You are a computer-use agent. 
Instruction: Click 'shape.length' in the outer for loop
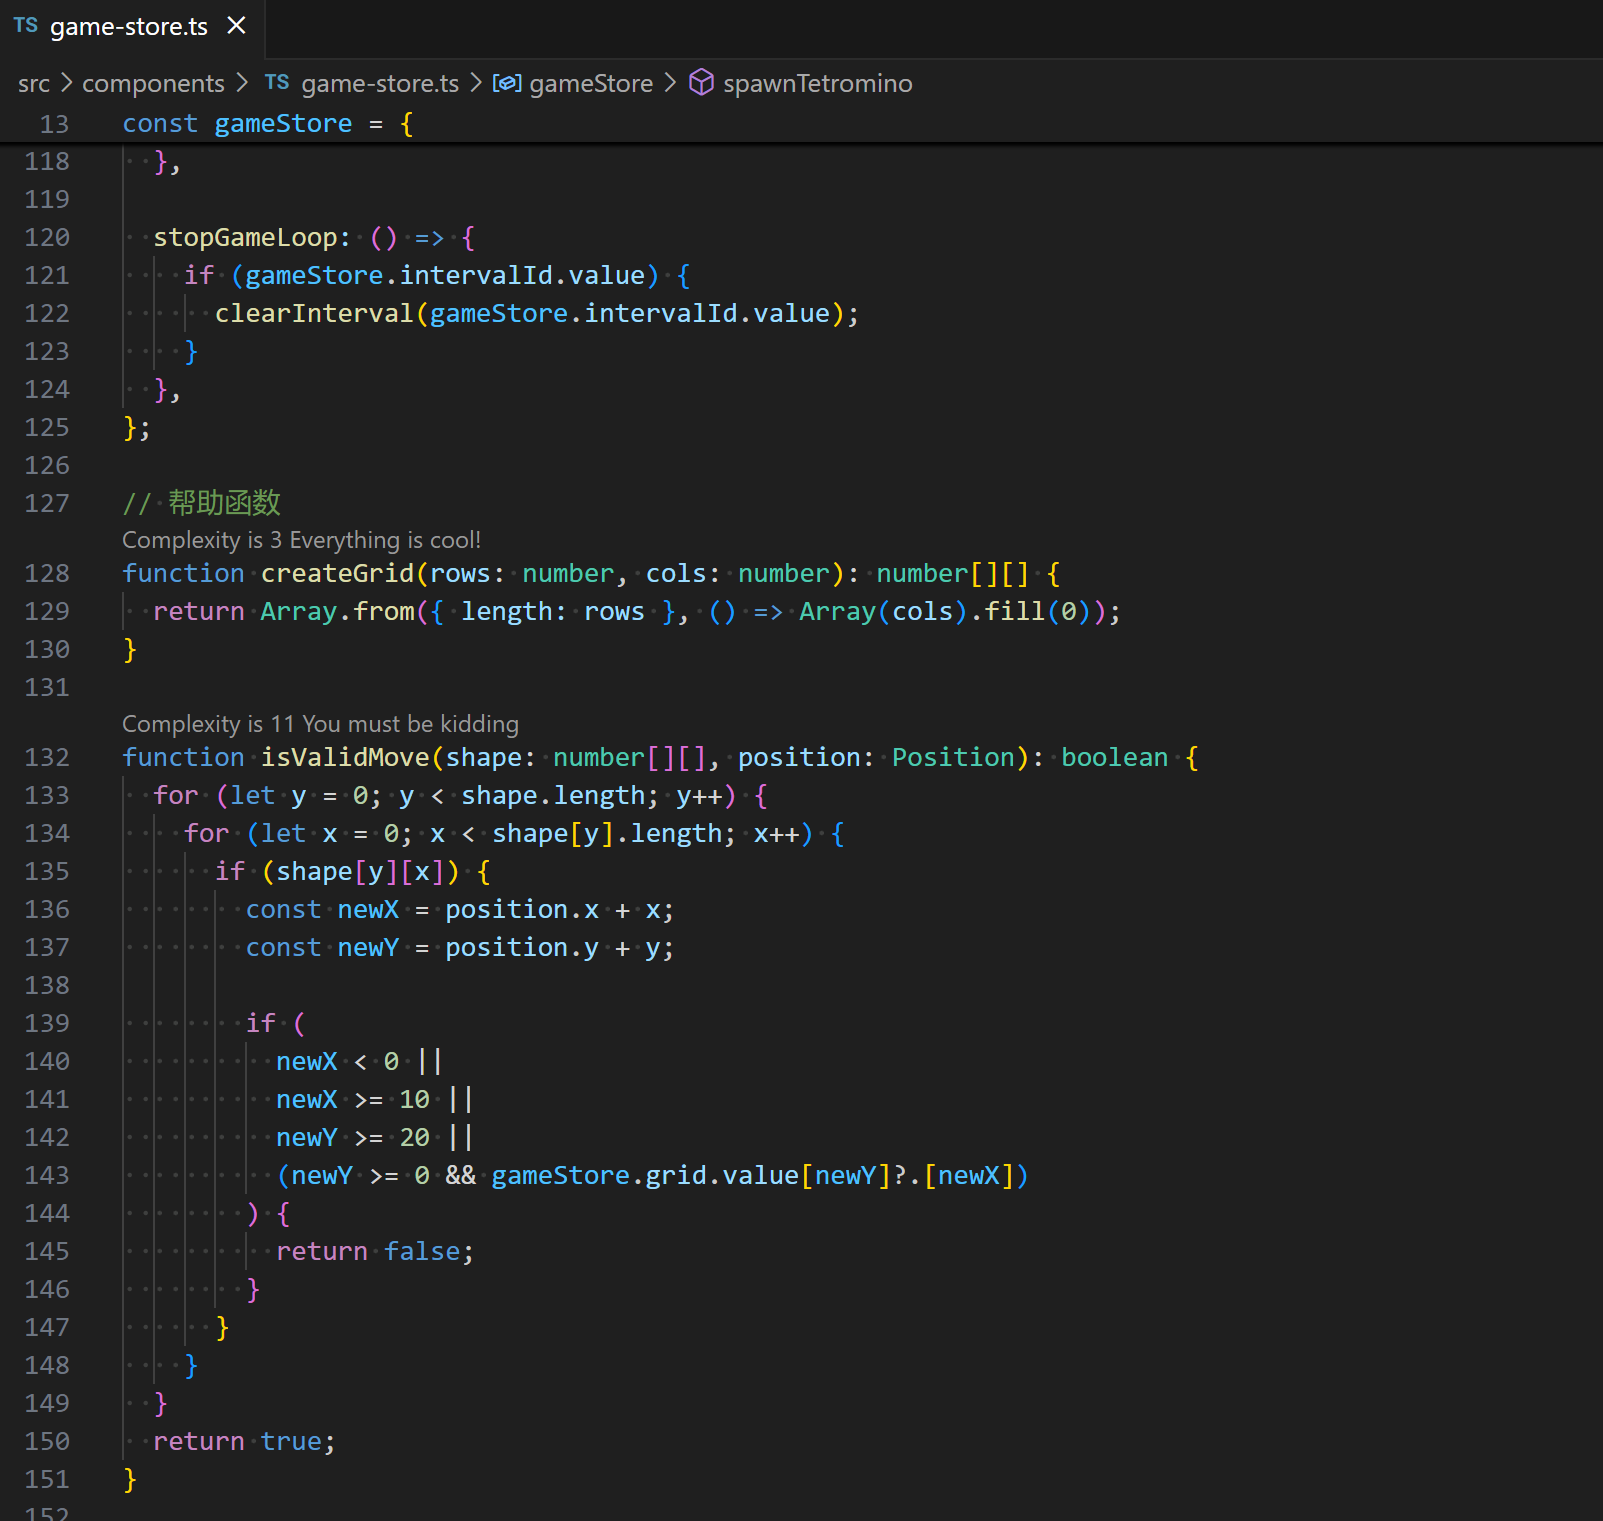pyautogui.click(x=553, y=796)
